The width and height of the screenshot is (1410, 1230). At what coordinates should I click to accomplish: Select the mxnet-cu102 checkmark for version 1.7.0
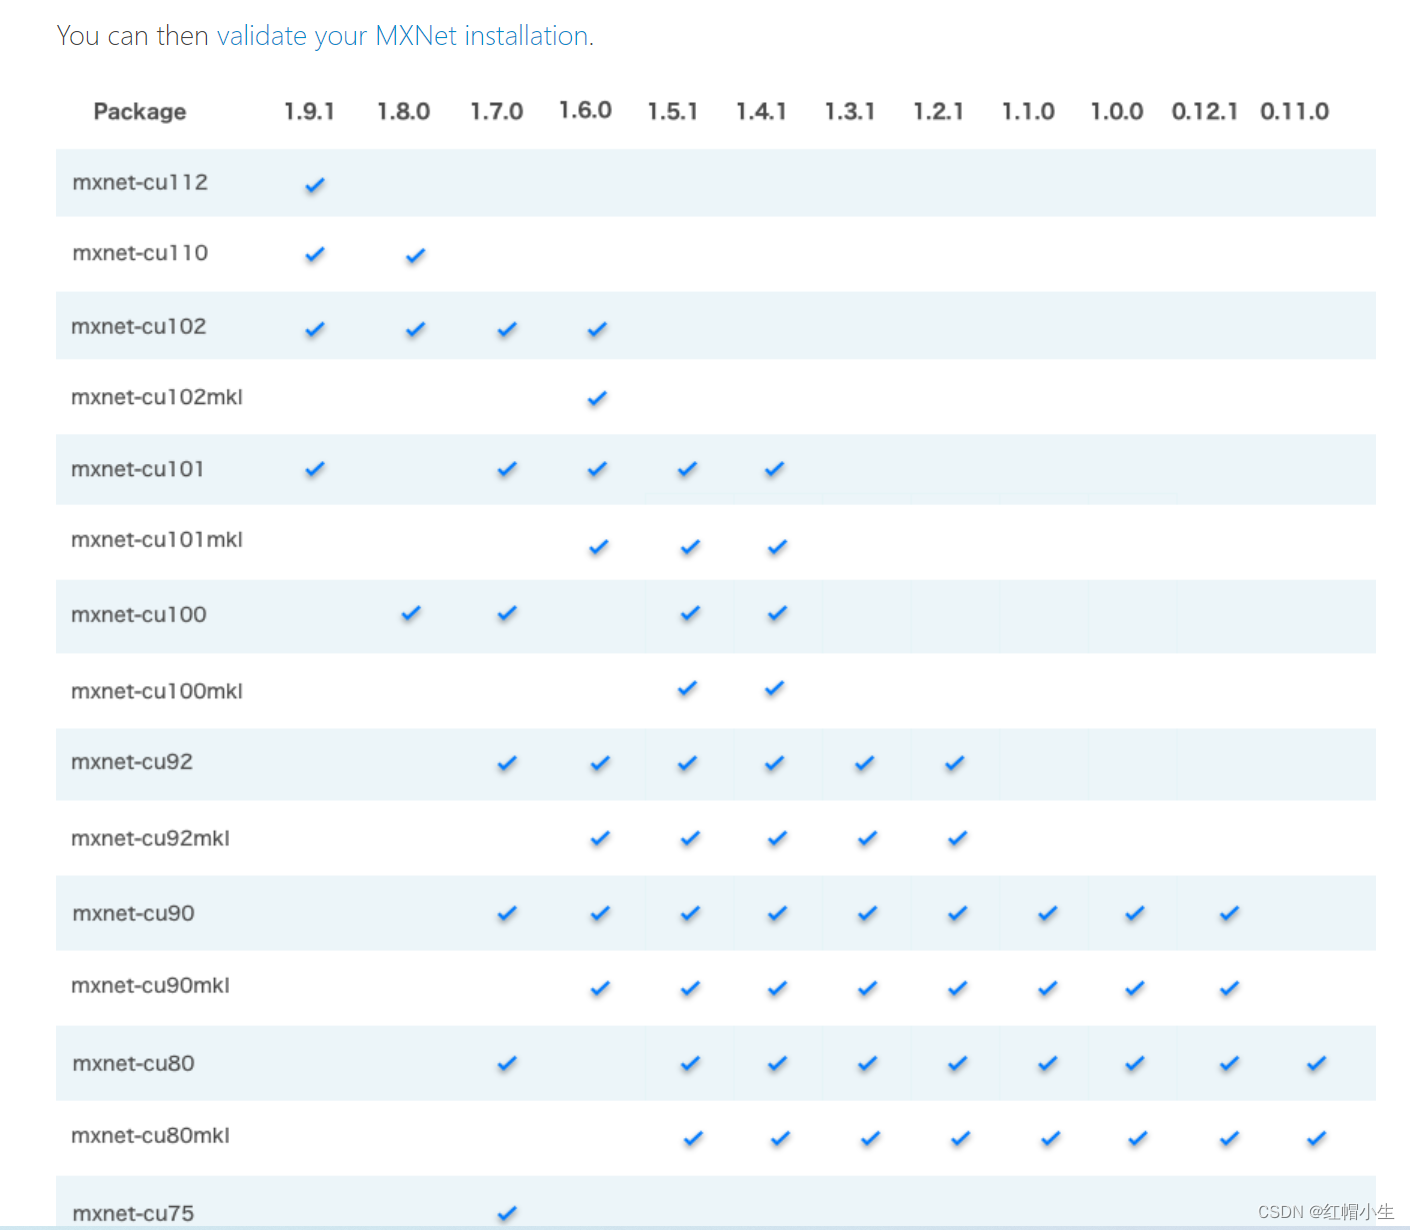pos(507,329)
